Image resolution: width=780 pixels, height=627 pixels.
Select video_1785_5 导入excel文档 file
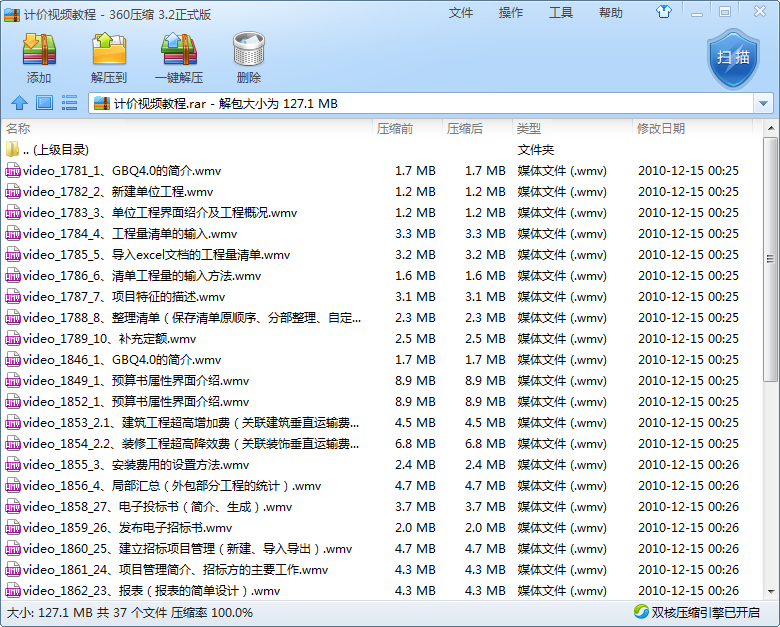[381, 255]
